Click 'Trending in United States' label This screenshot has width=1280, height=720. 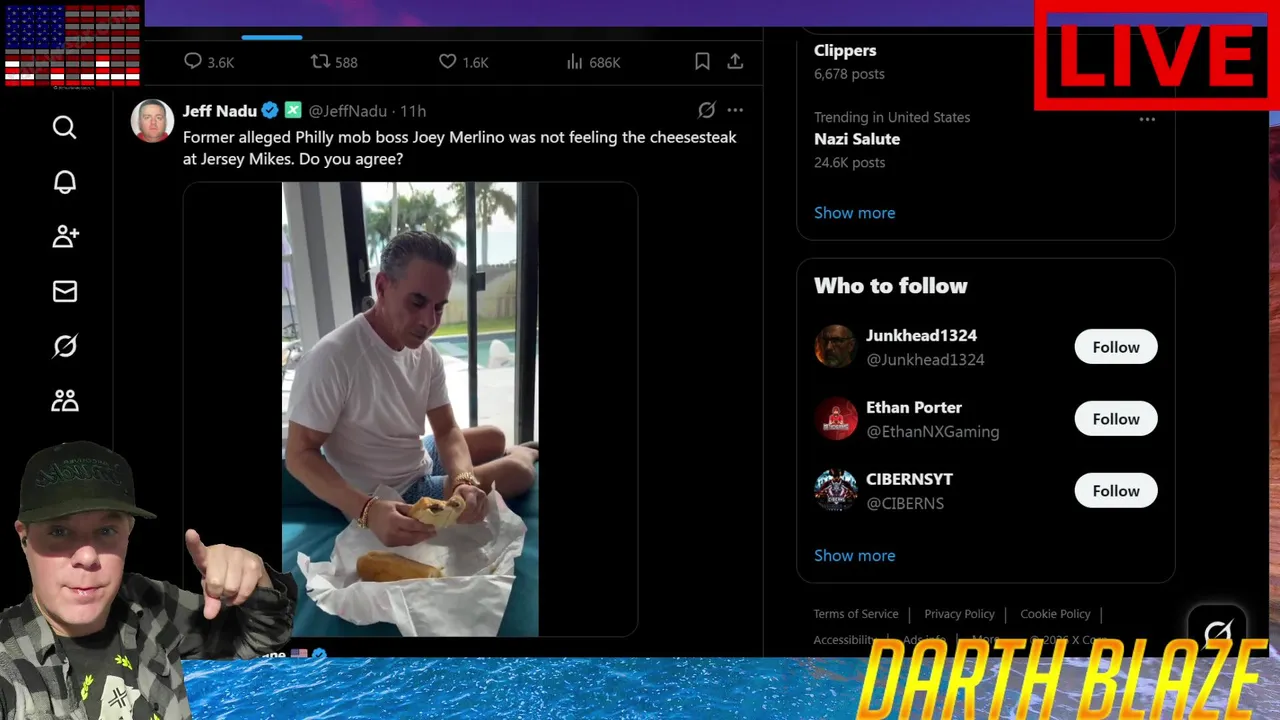(x=892, y=118)
